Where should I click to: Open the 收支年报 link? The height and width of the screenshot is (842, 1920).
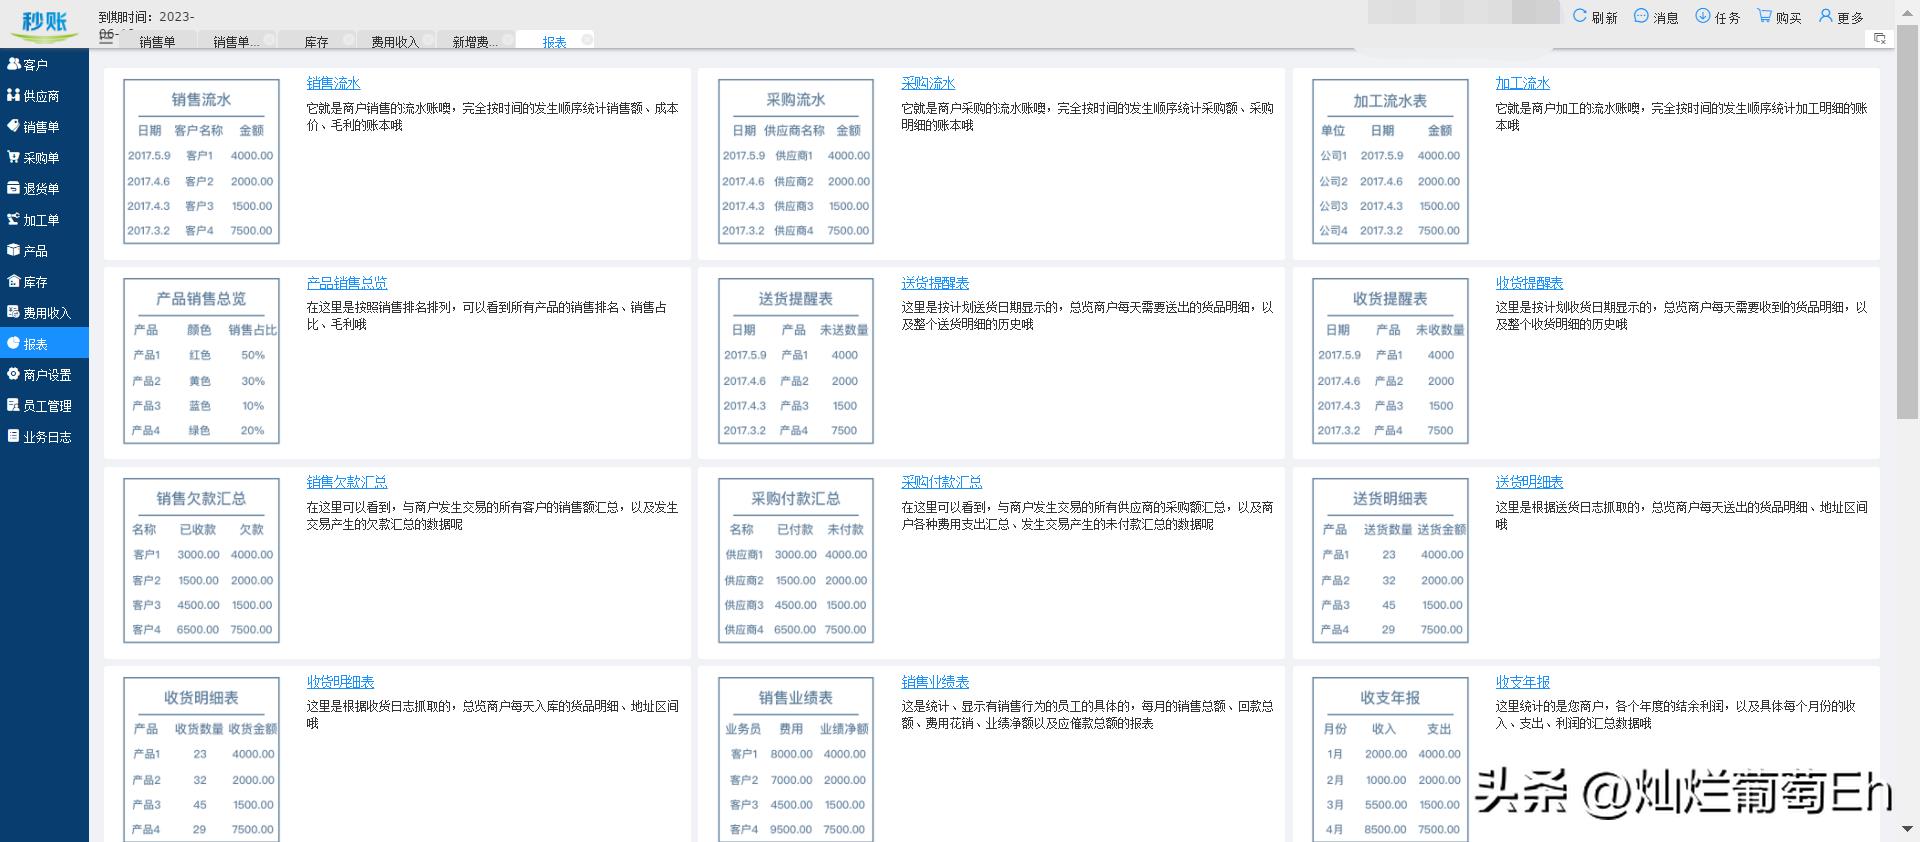point(1523,682)
